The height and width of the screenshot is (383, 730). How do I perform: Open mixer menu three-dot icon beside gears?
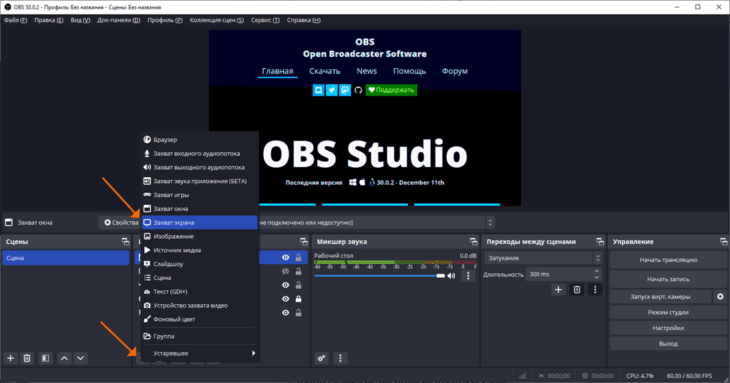click(340, 358)
